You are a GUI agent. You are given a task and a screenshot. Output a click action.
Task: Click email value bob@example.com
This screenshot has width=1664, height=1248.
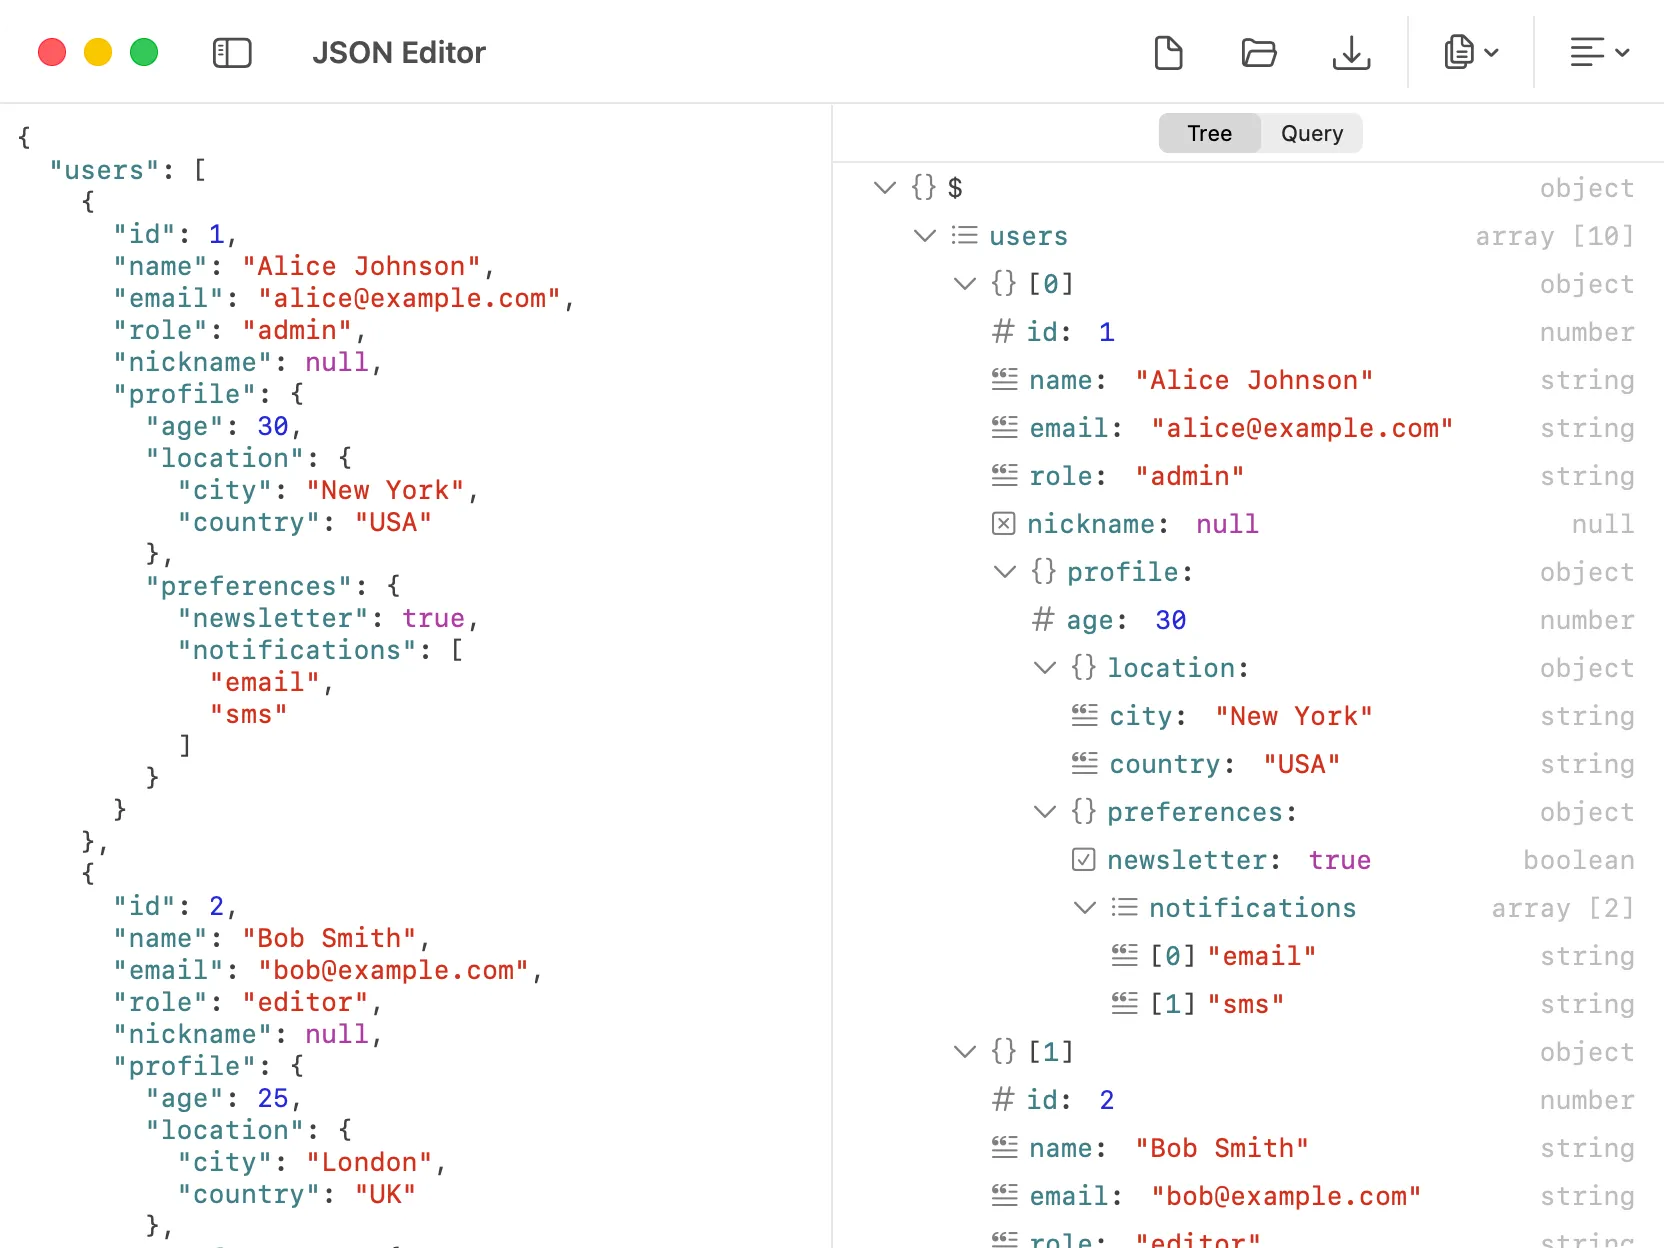(1286, 1196)
